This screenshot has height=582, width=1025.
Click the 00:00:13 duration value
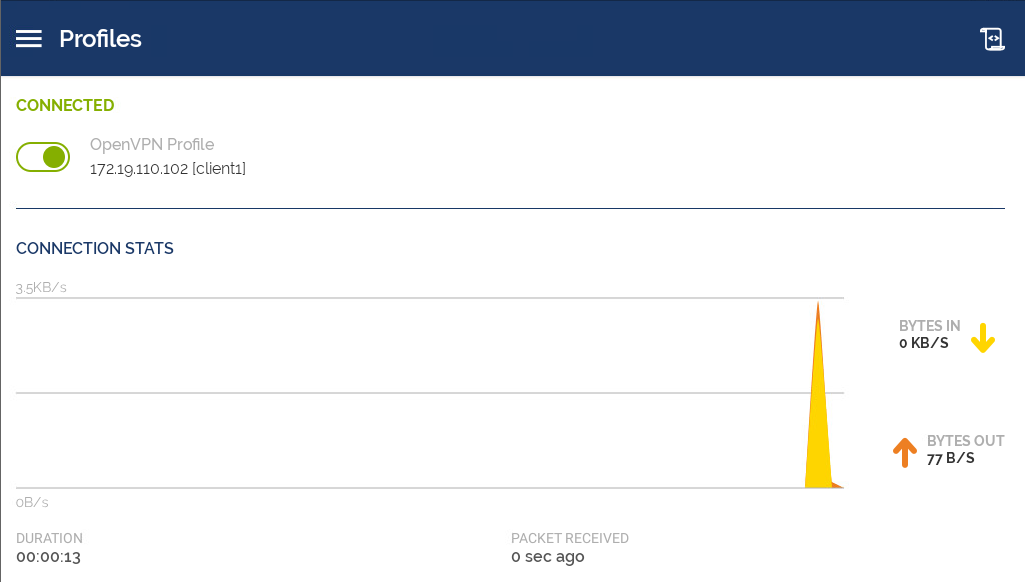[48, 557]
